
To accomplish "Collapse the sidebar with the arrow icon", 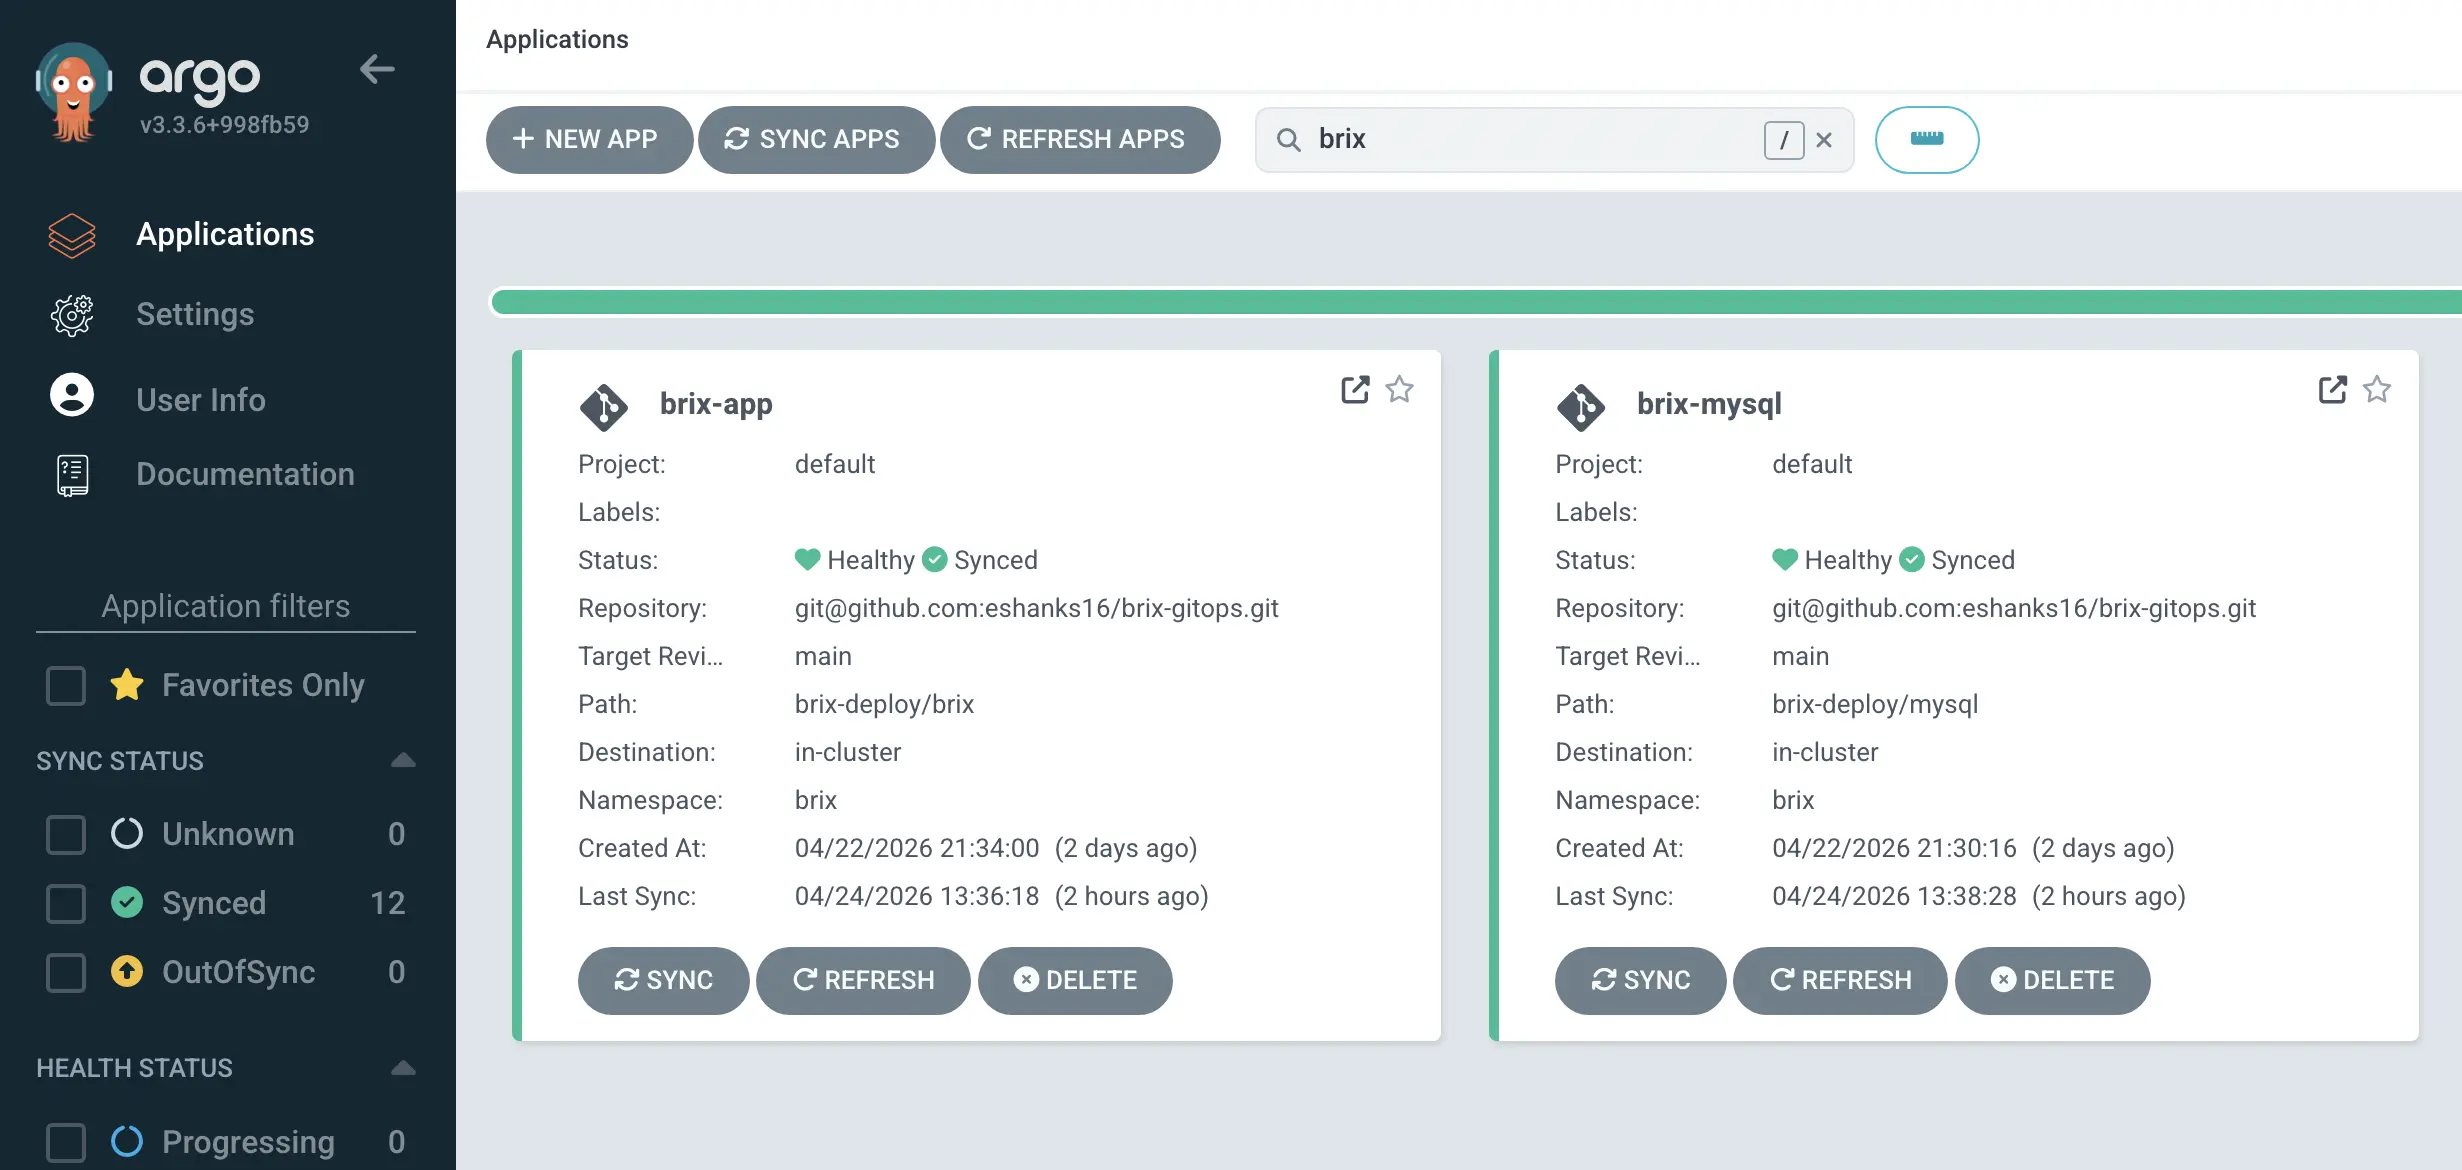I will 377,70.
